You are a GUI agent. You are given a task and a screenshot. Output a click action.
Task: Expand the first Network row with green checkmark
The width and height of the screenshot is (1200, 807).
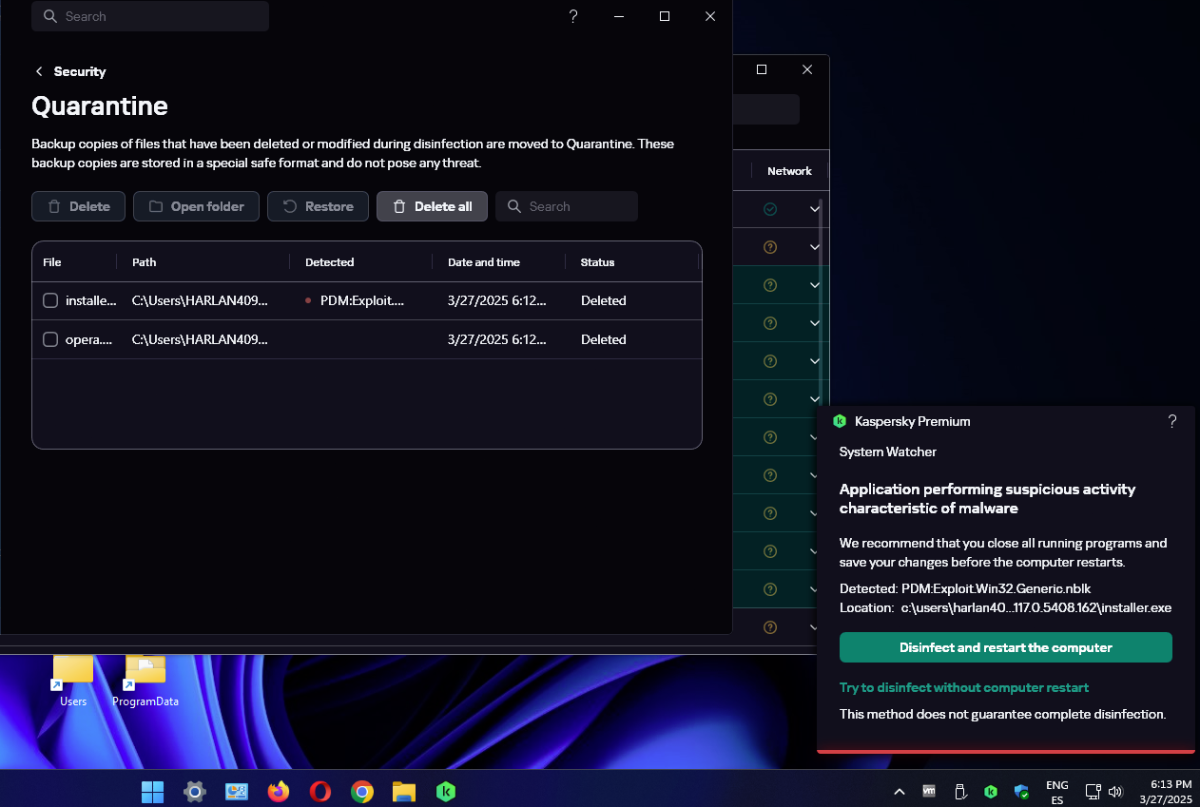click(815, 209)
